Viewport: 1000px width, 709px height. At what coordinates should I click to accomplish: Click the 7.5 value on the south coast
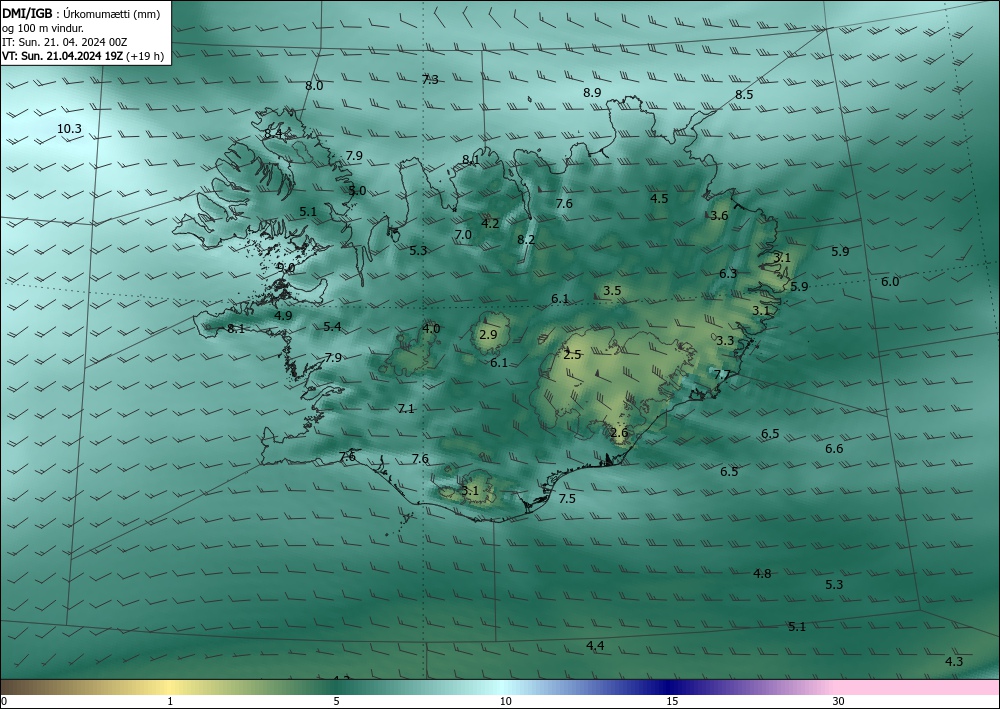[567, 499]
